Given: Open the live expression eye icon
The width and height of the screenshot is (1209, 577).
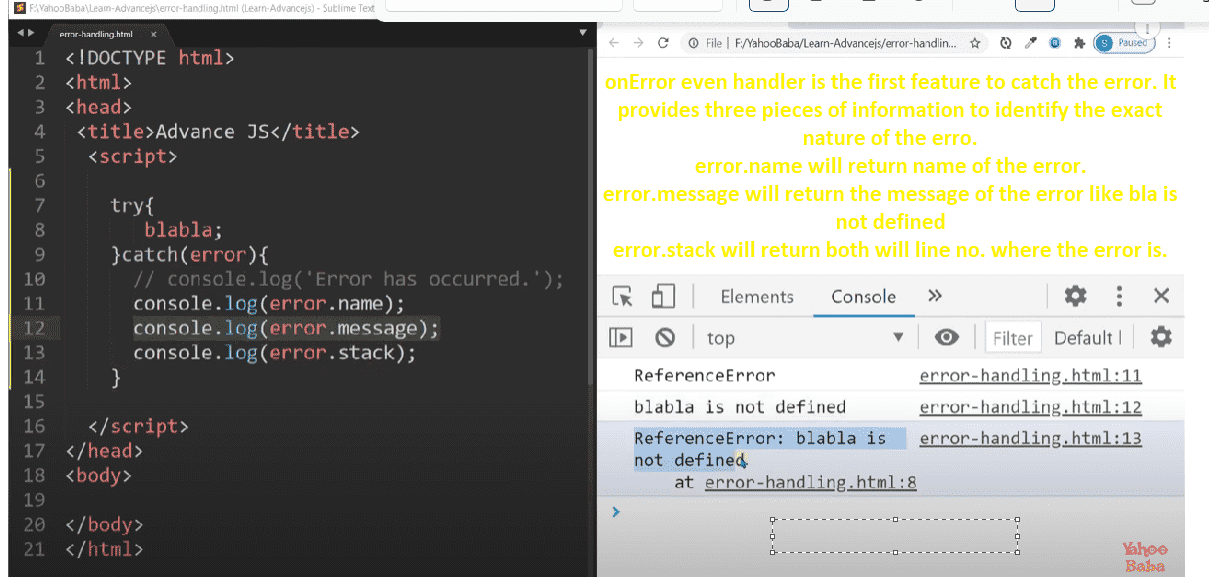Looking at the screenshot, I should pyautogui.click(x=946, y=338).
